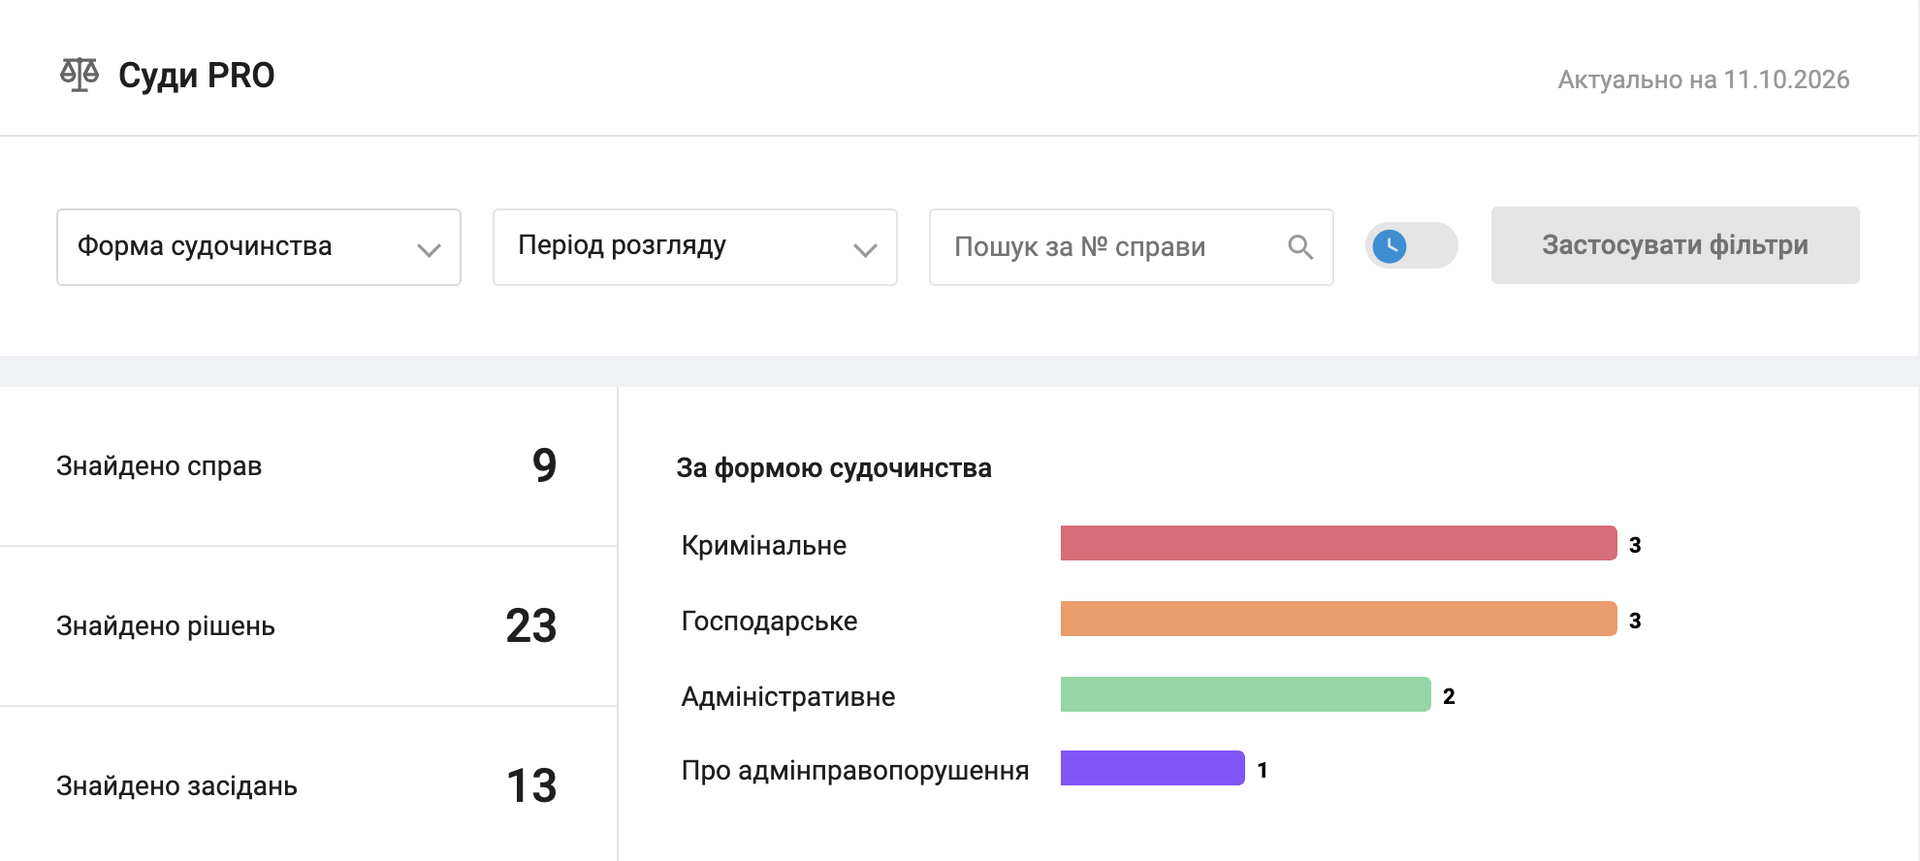Click the Про адмінправопорушення category label
This screenshot has height=861, width=1920.
(855, 770)
